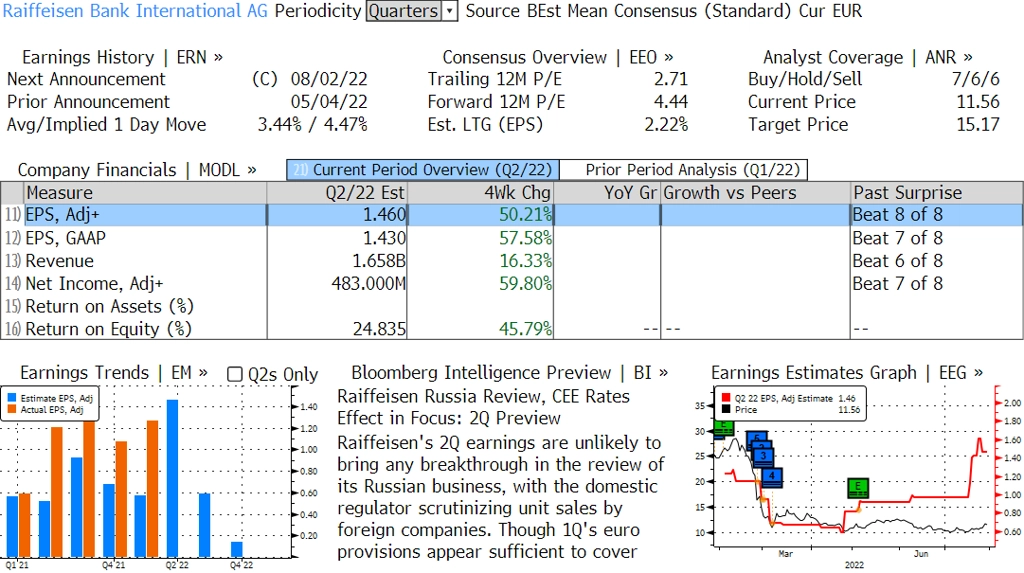1024x573 pixels.
Task: Click the black Price legend swatch
Action: pos(726,410)
